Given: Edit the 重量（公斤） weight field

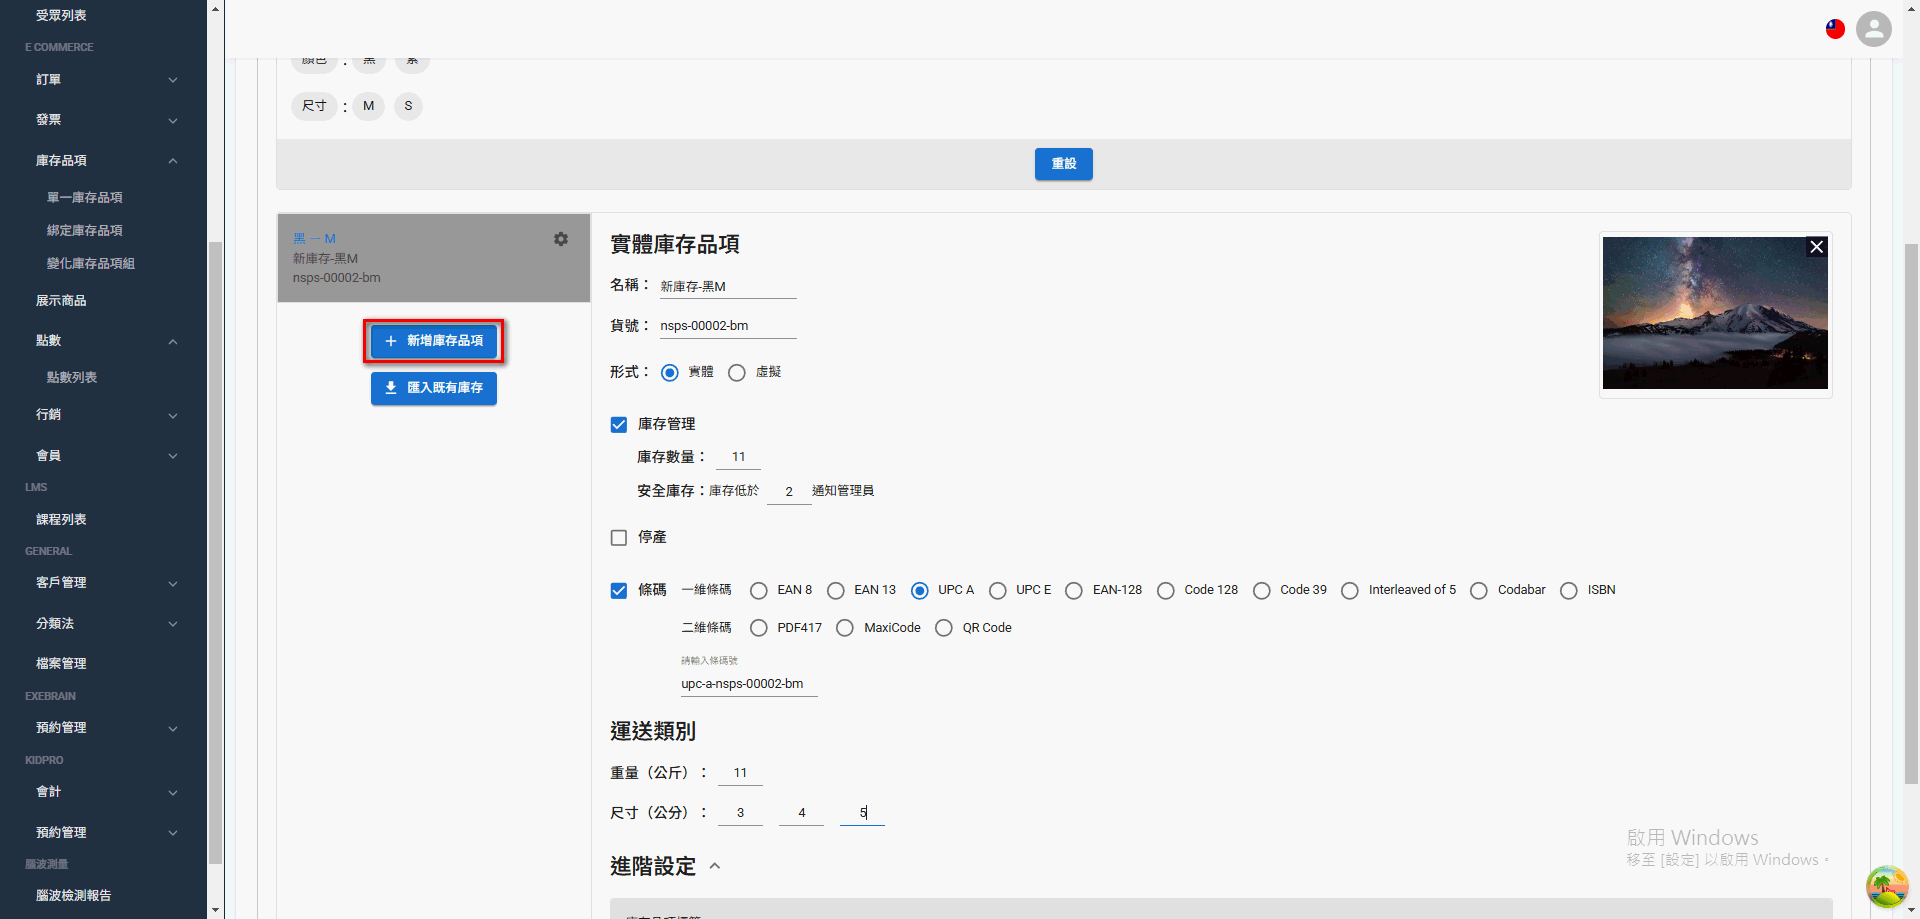Looking at the screenshot, I should 740,773.
